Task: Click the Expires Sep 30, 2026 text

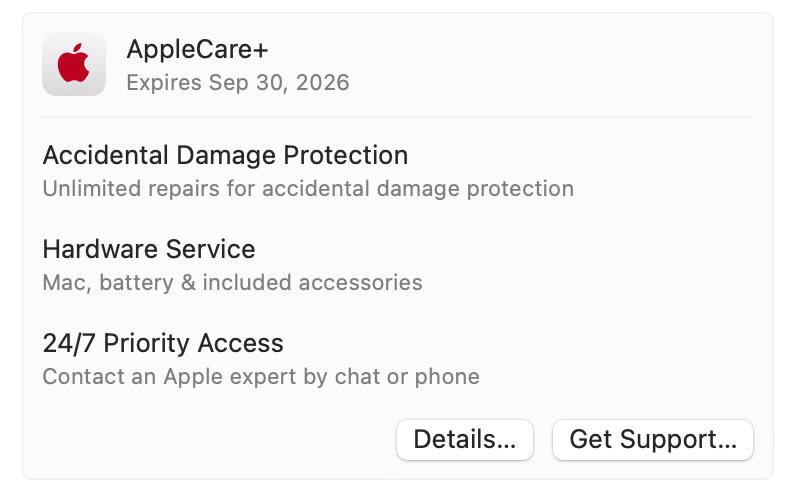Action: tap(238, 82)
